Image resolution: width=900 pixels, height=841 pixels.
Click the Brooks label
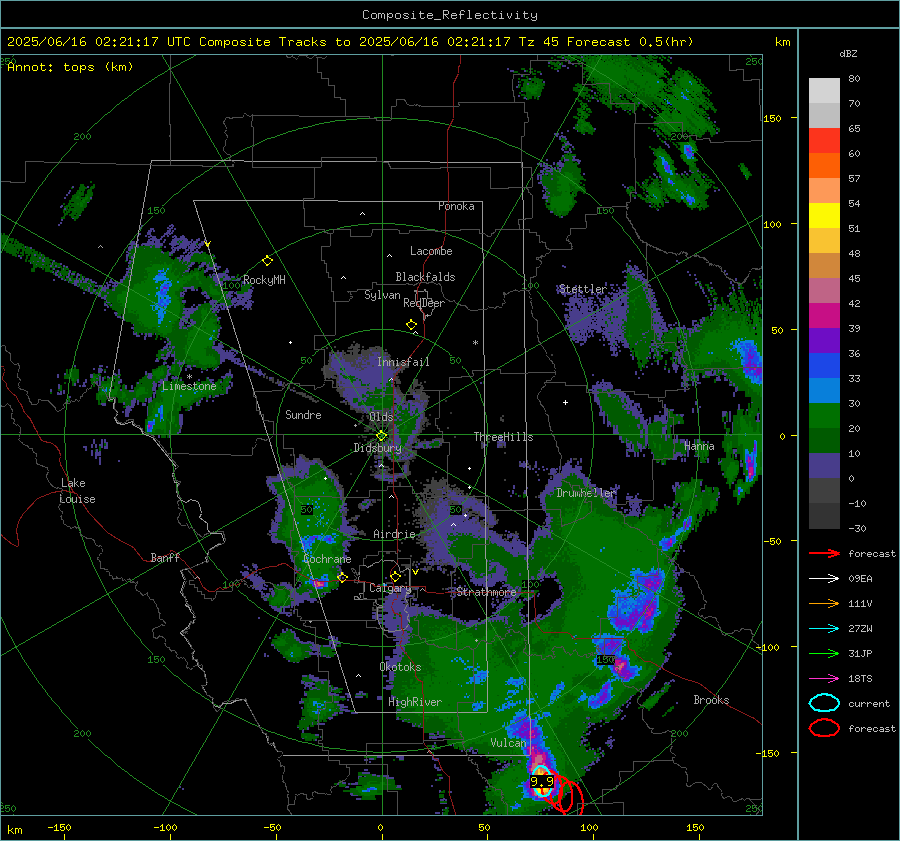pos(711,700)
